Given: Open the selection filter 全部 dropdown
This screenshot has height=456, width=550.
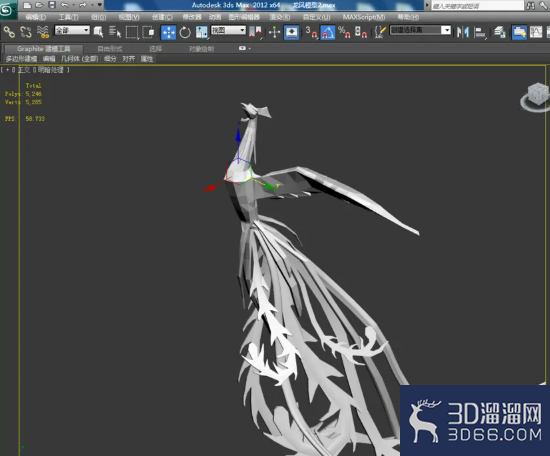Looking at the screenshot, I should tap(72, 31).
